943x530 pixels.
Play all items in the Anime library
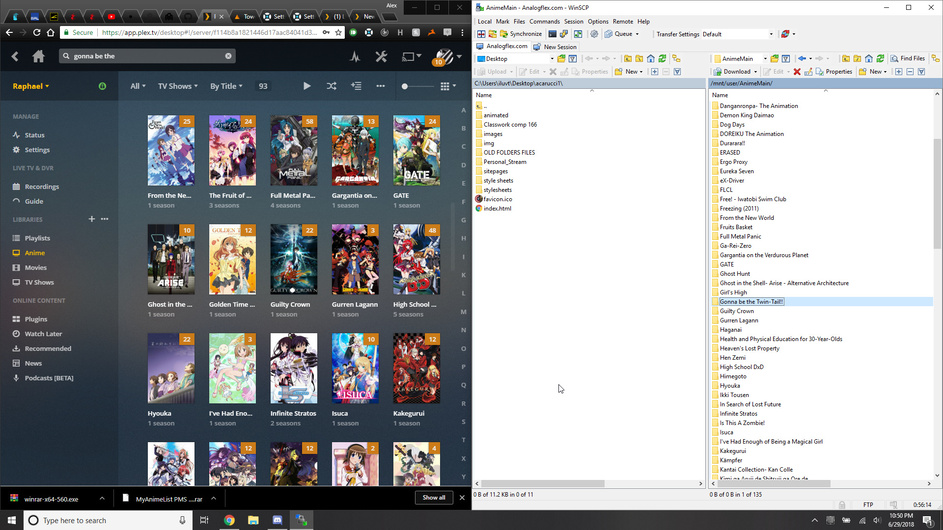click(x=307, y=86)
